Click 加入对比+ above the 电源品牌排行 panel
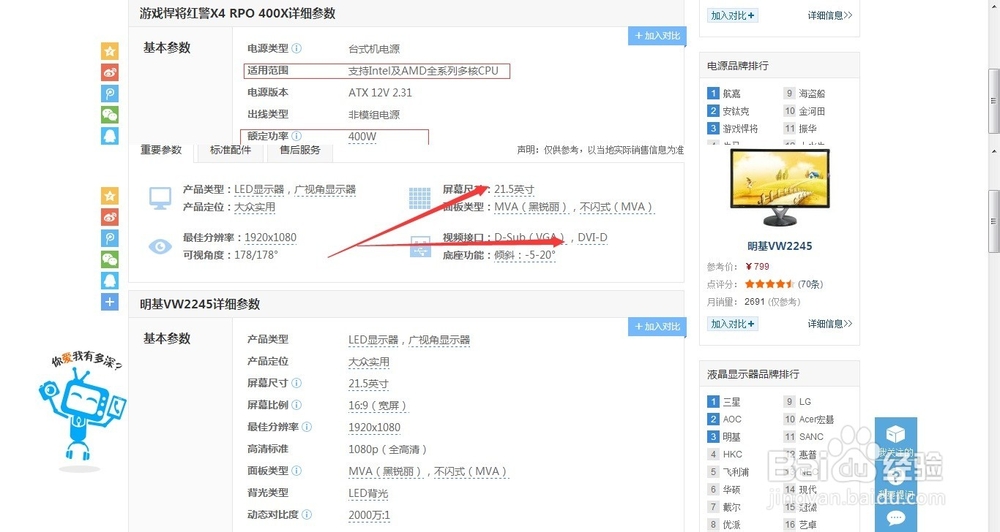Screen dimensions: 1000x532 tap(732, 15)
